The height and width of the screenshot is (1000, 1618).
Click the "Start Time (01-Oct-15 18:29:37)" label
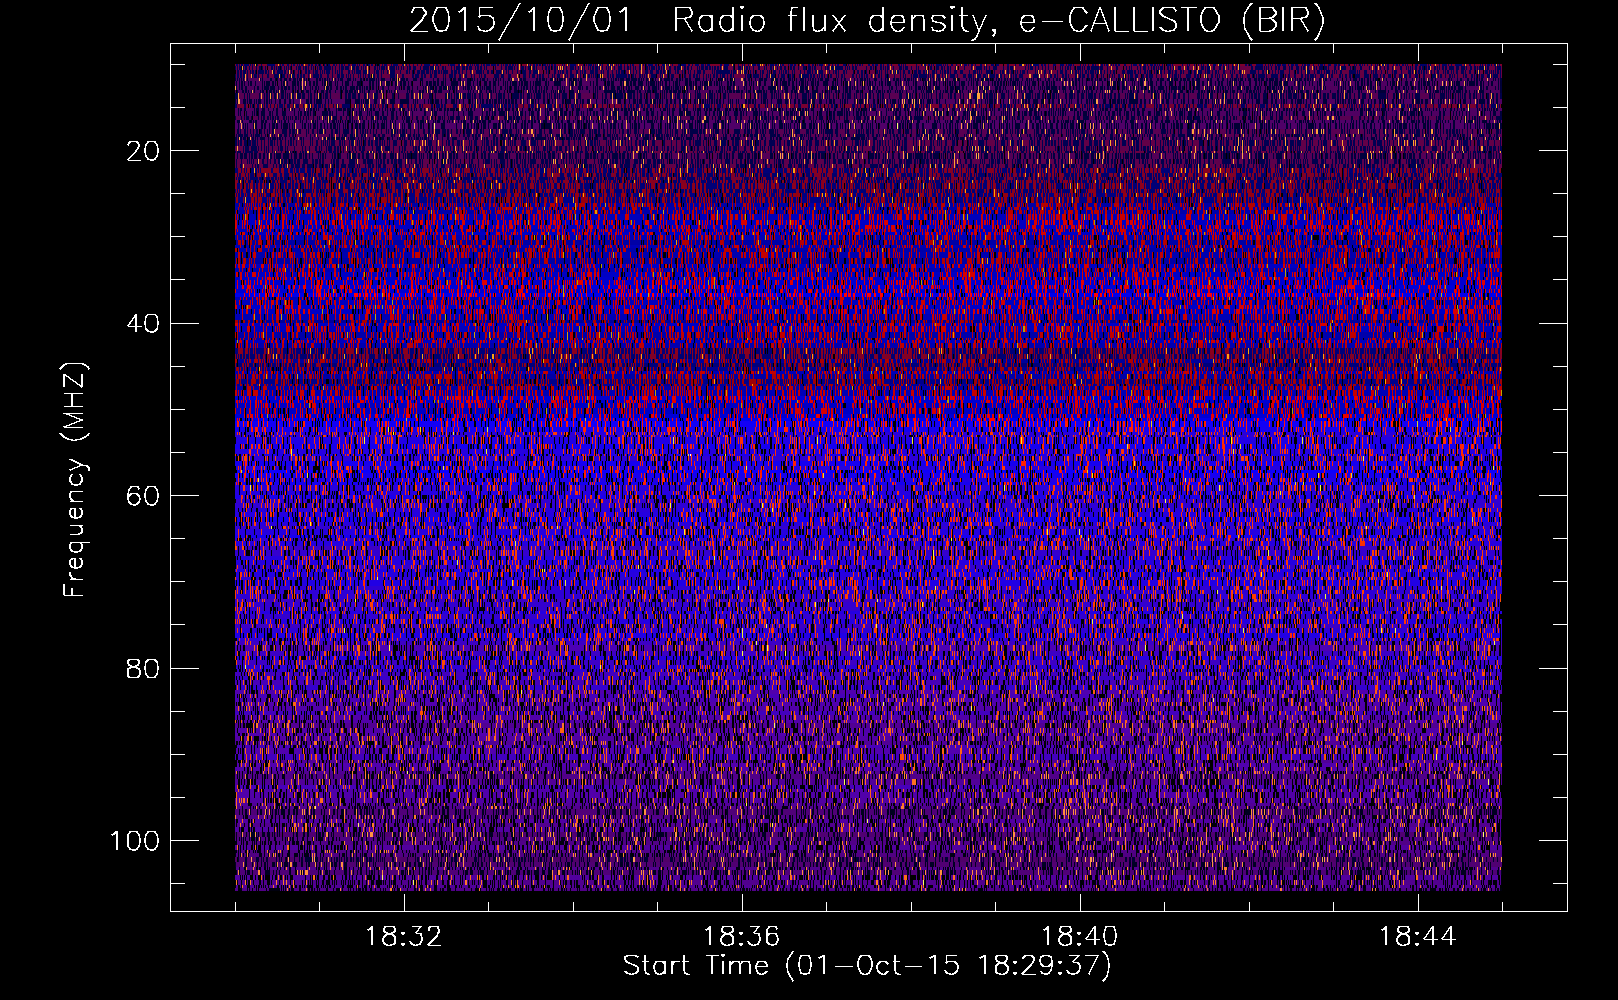(867, 966)
